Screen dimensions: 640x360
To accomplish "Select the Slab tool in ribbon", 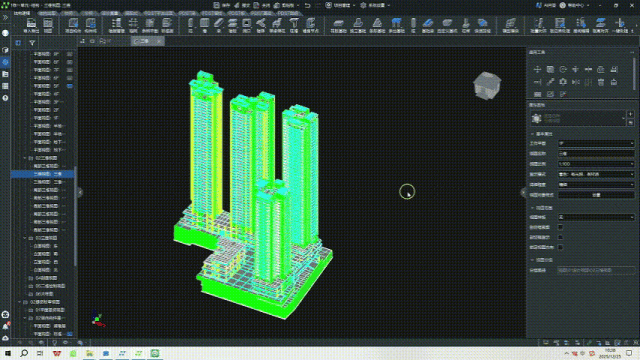I will [x=232, y=25].
